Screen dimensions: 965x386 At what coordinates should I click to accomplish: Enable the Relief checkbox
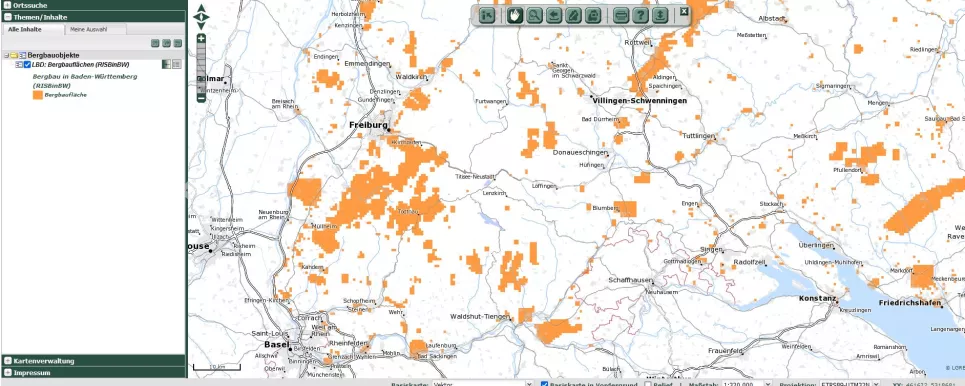[x=648, y=384]
